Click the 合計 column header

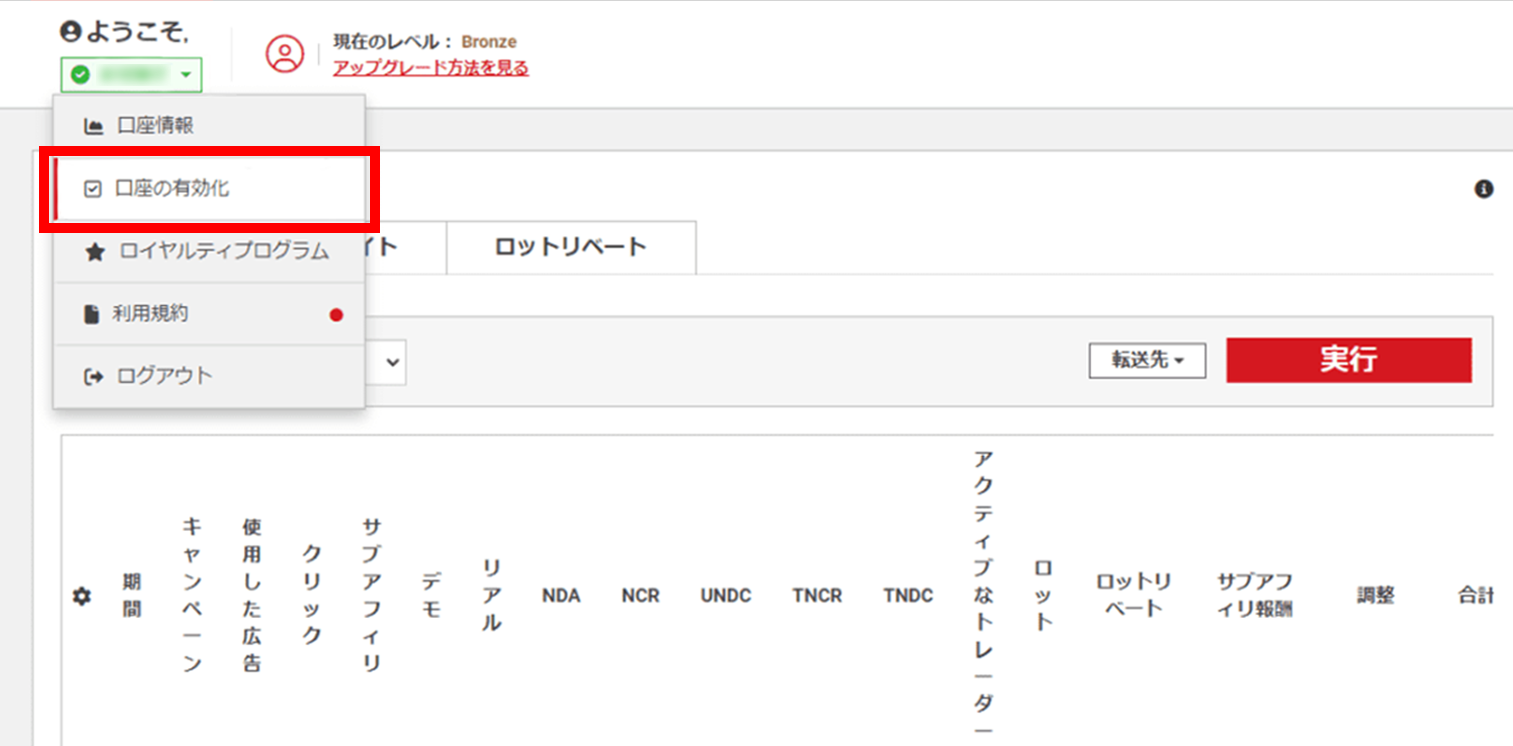(x=1474, y=596)
